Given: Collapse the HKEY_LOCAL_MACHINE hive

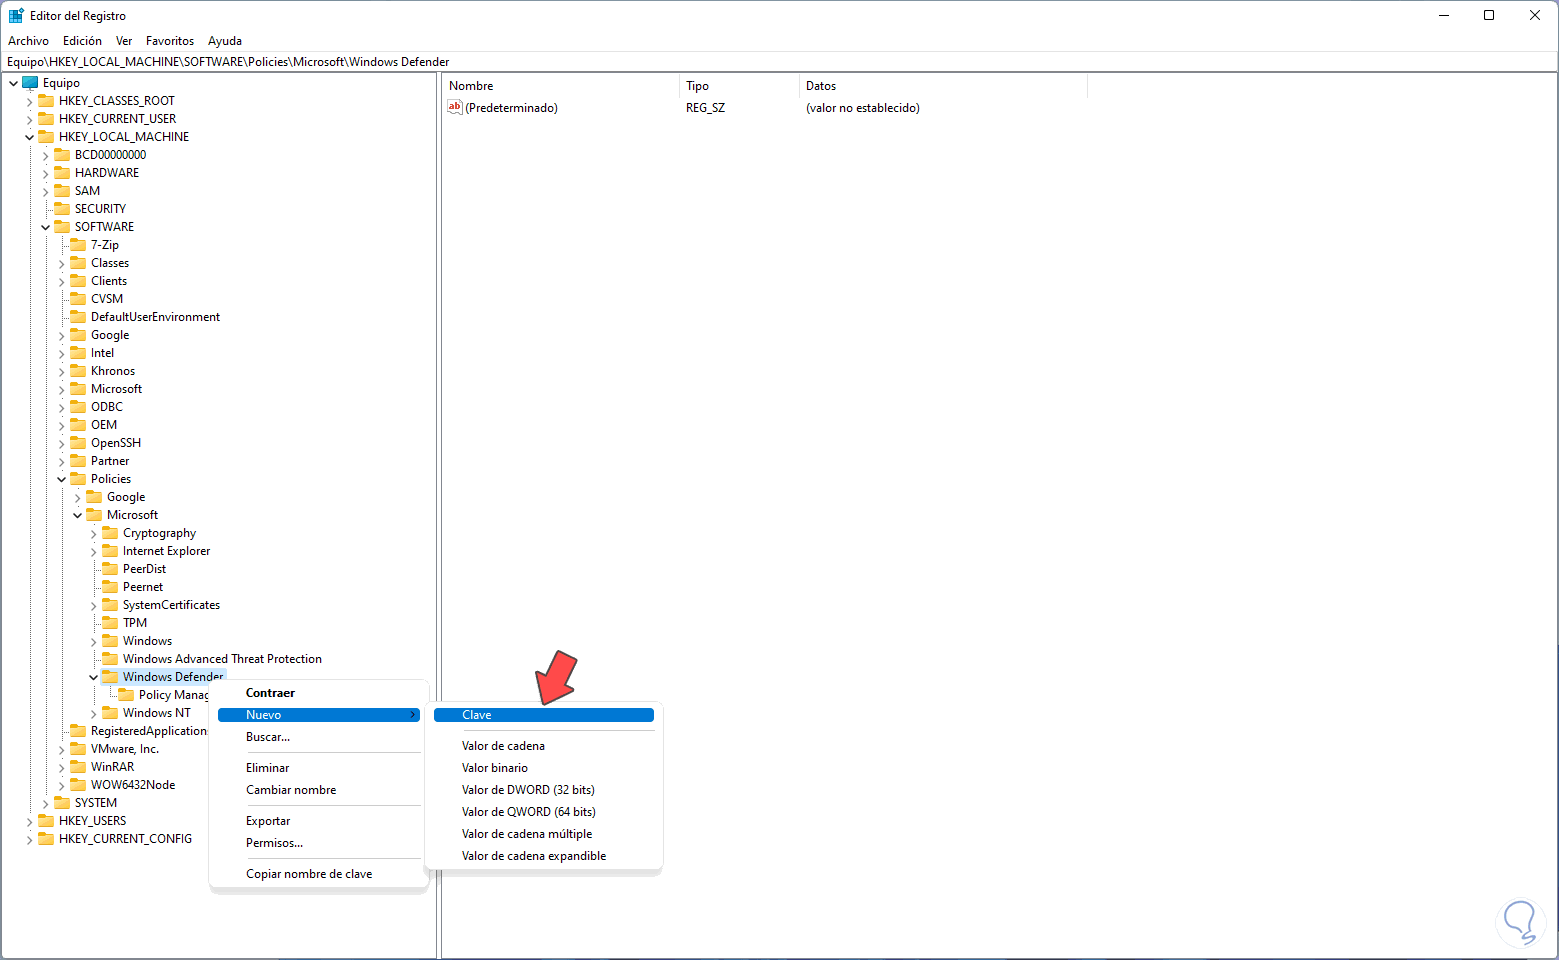Looking at the screenshot, I should pyautogui.click(x=29, y=137).
